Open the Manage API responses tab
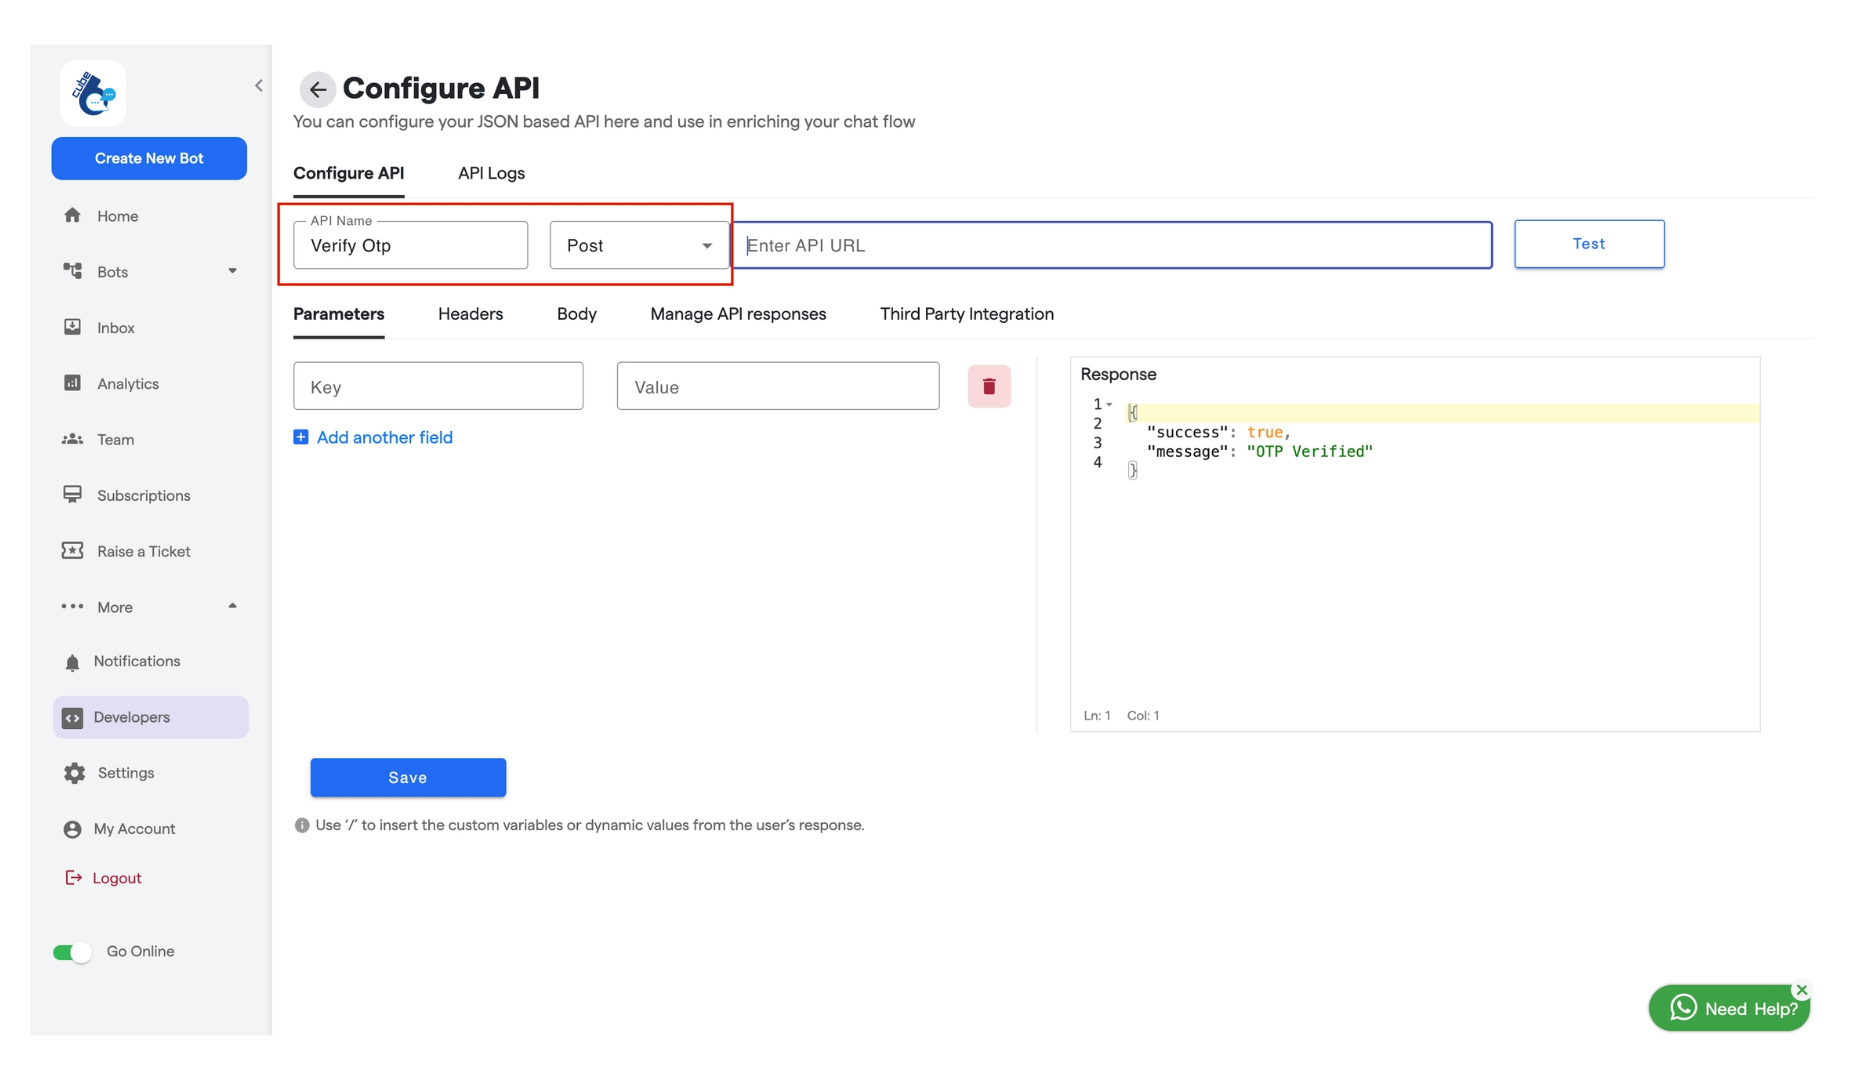 click(738, 314)
